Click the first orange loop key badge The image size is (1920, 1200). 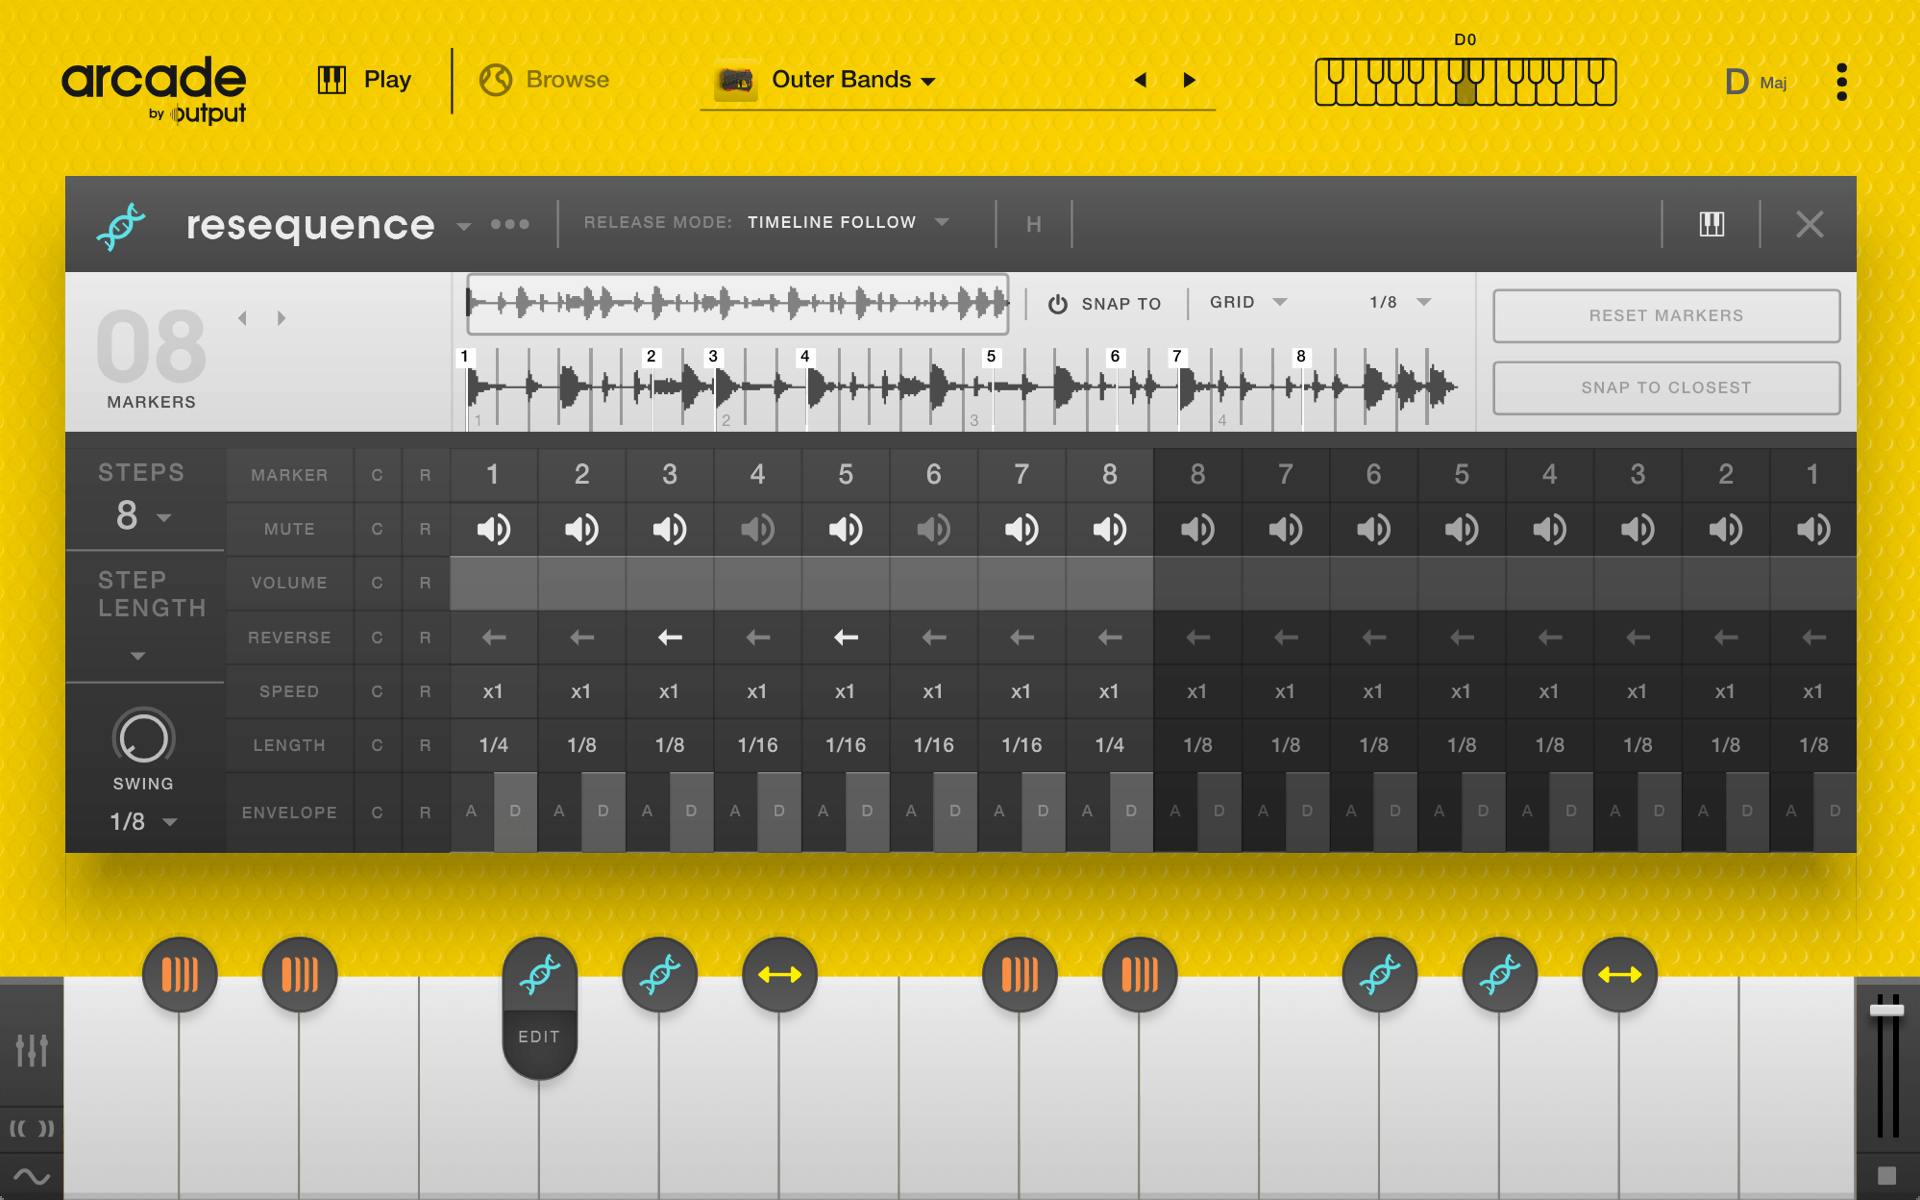coord(180,974)
